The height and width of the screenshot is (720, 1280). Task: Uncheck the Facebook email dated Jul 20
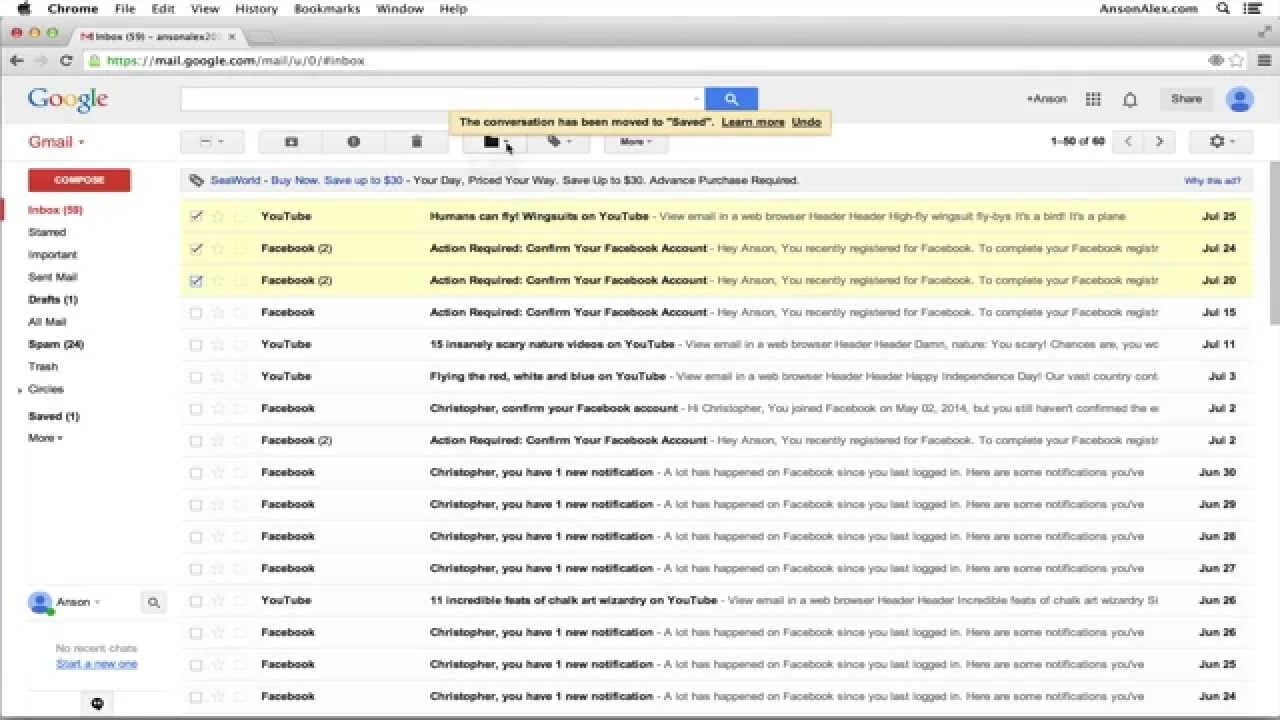[x=196, y=281]
